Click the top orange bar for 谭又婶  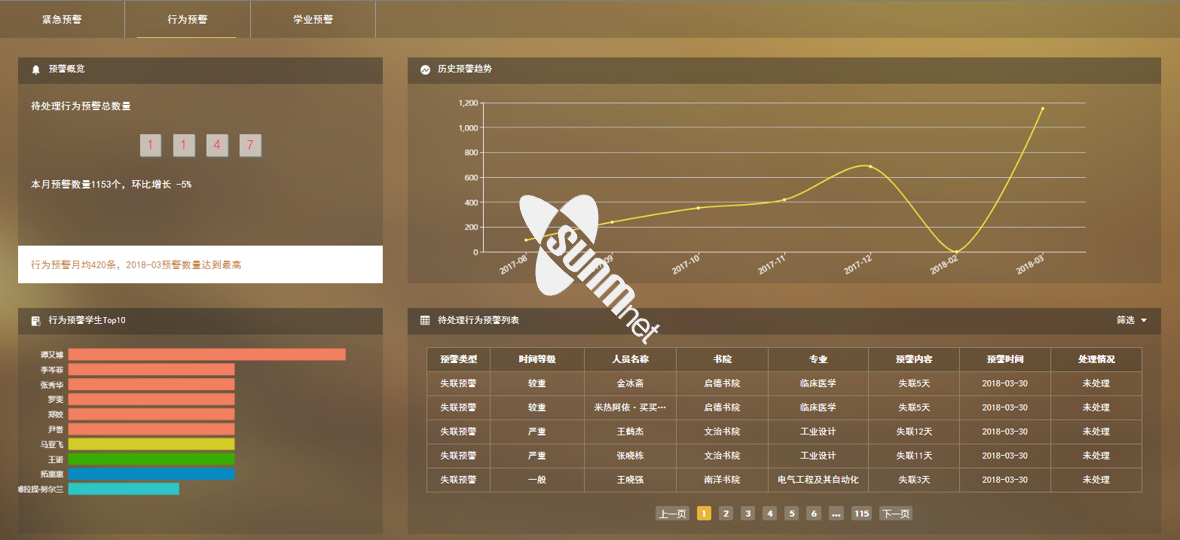(206, 354)
